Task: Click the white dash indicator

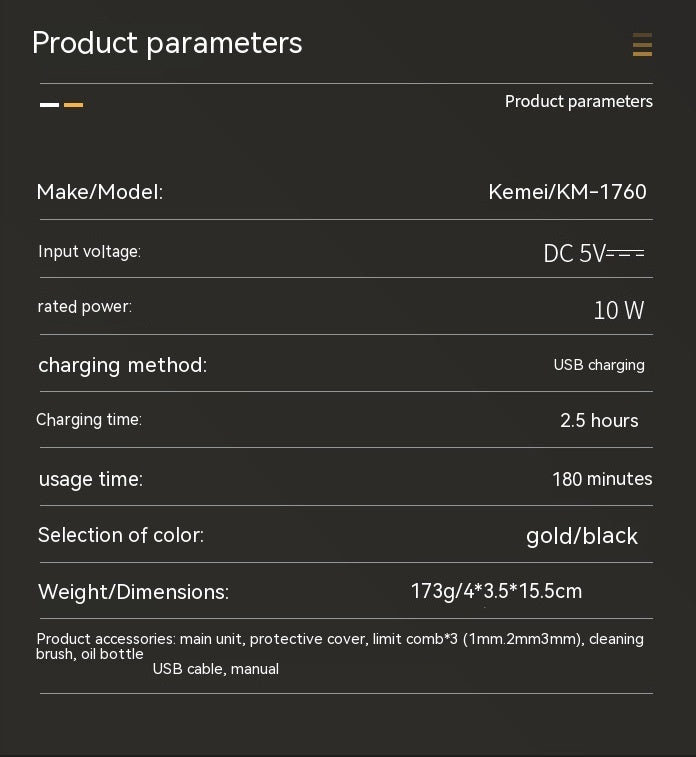Action: (49, 104)
